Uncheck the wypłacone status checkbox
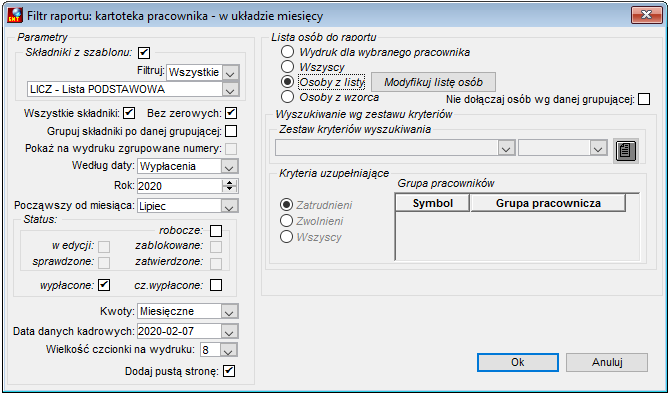This screenshot has height=394, width=669. 104,285
